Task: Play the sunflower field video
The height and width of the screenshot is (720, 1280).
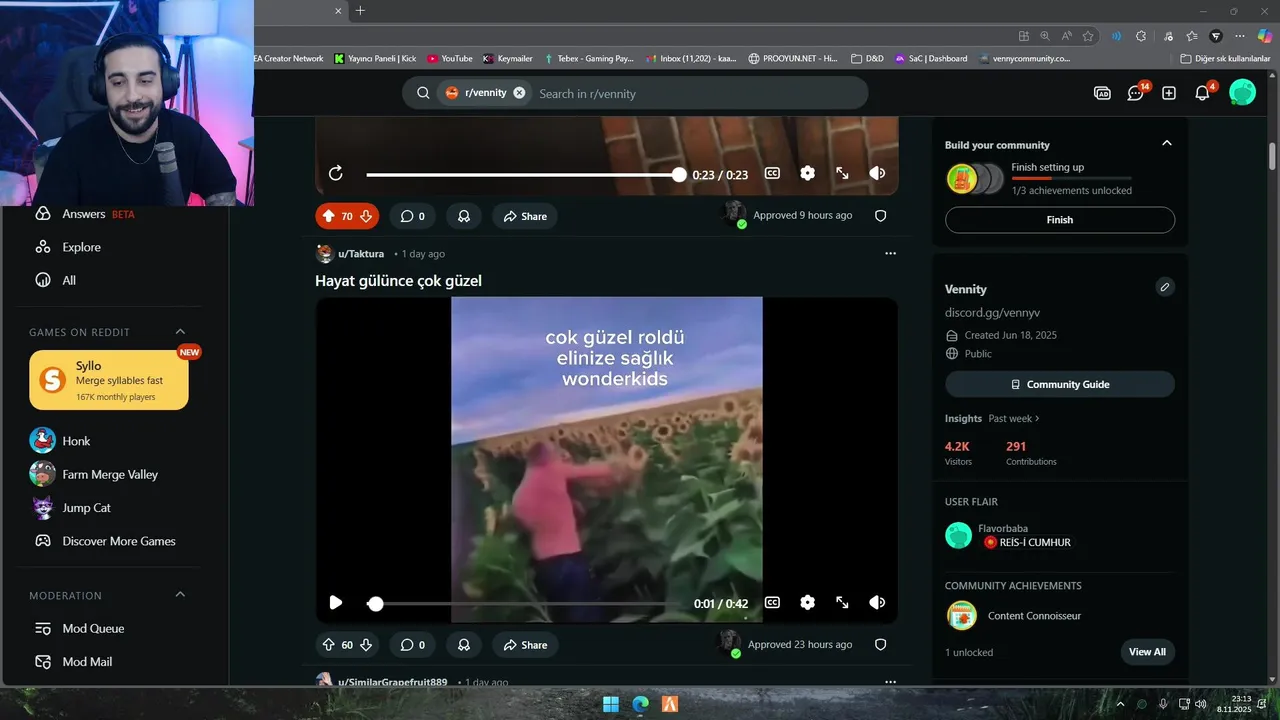Action: 336,603
